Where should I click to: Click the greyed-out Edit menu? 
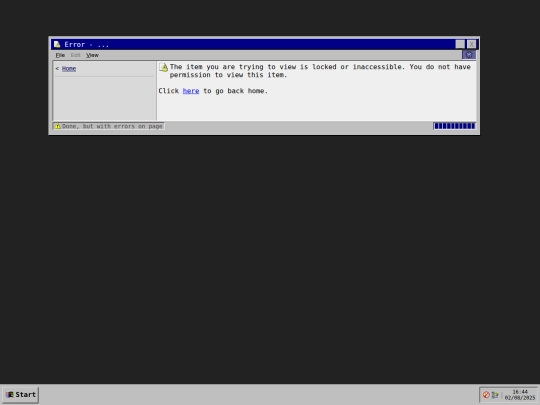pyautogui.click(x=75, y=55)
